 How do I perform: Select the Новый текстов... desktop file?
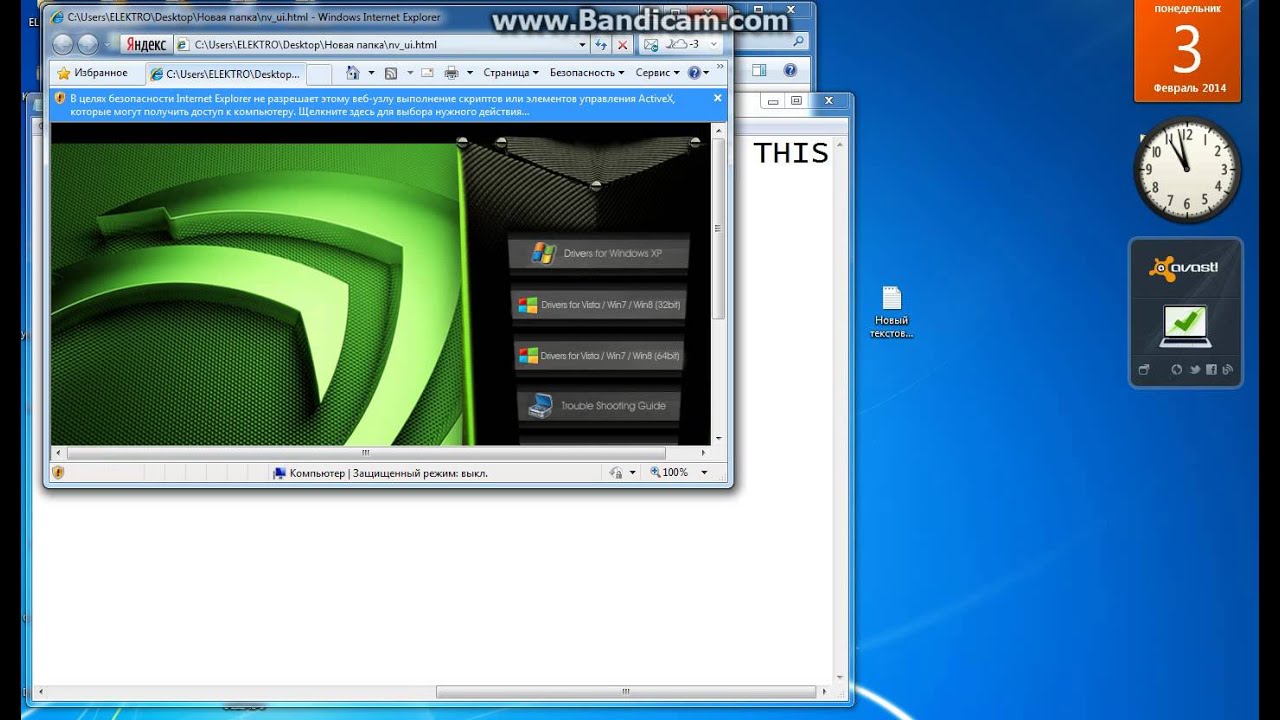891,312
